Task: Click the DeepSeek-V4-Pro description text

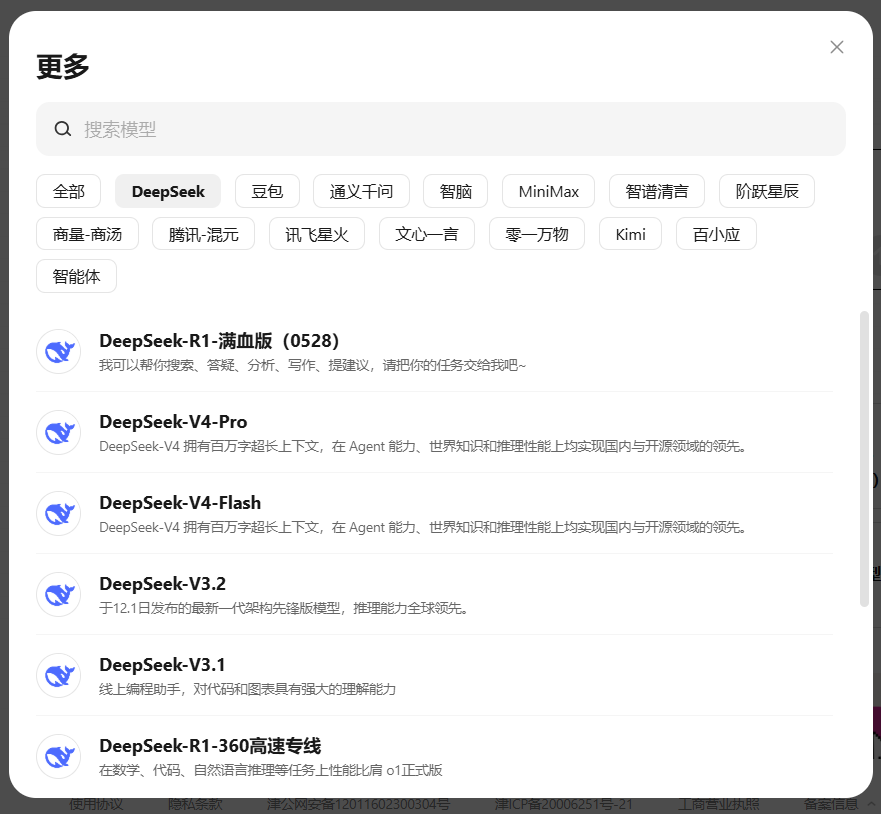Action: [x=423, y=447]
